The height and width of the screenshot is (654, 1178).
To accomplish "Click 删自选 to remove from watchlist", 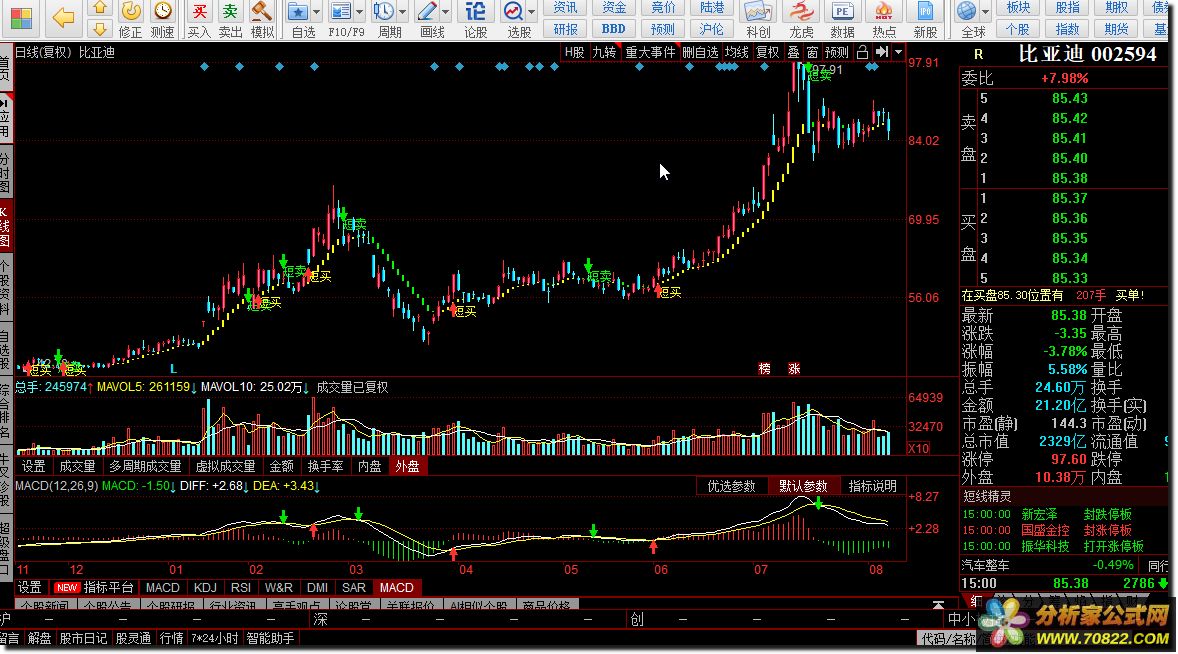I will point(700,53).
